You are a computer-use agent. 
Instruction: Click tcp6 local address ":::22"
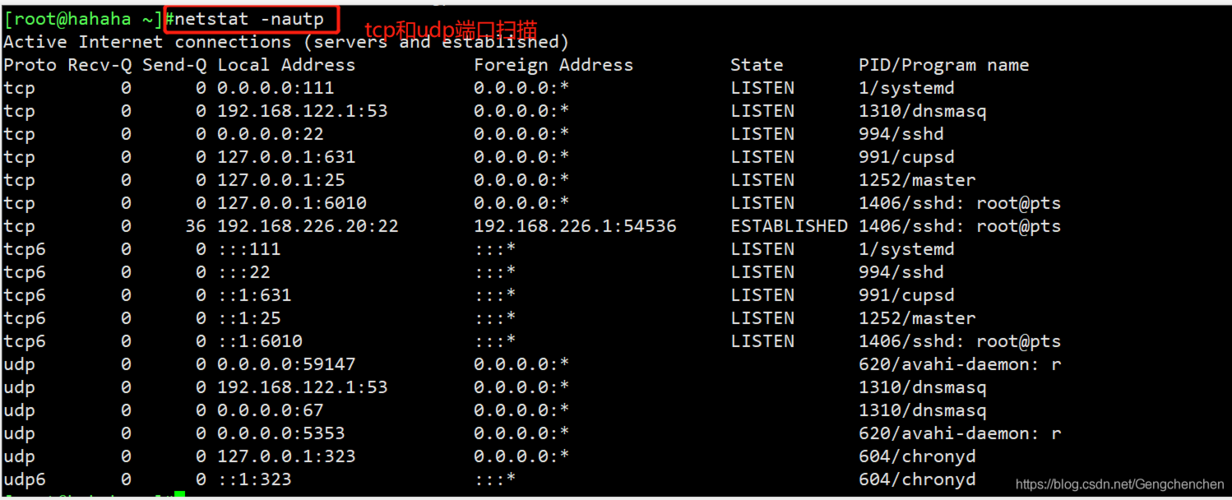[243, 272]
